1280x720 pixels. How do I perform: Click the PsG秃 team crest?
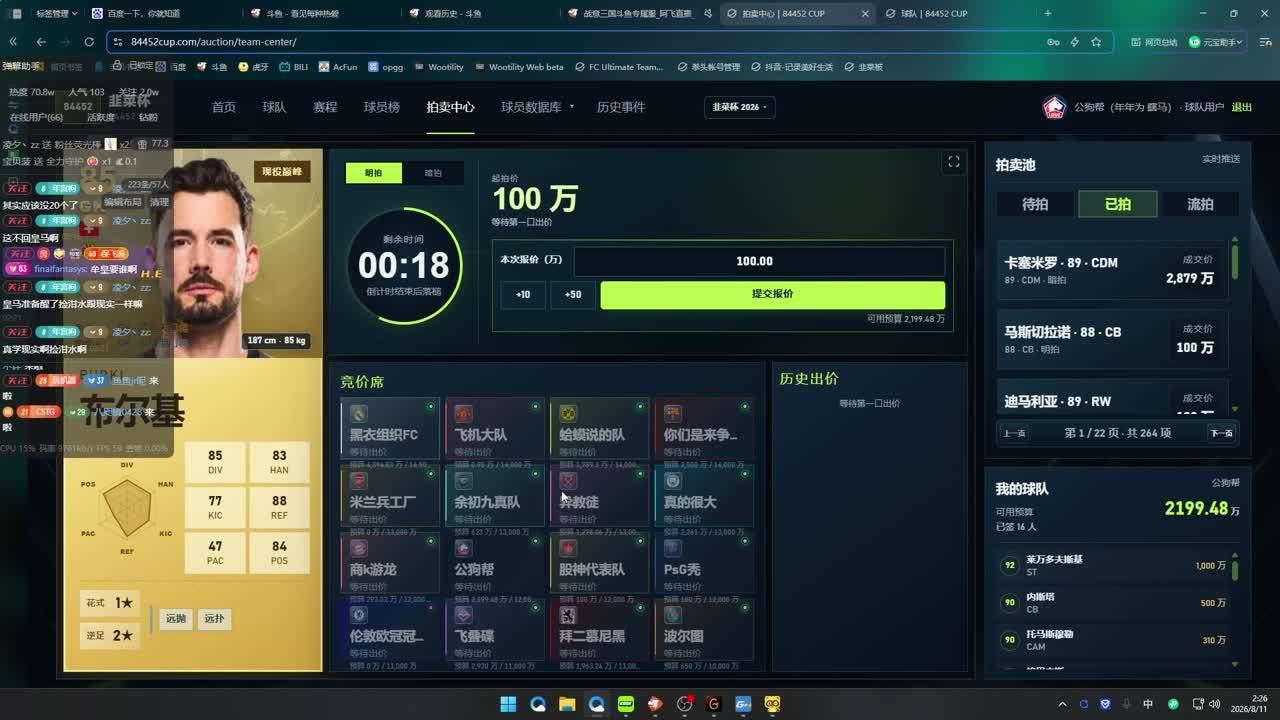point(673,548)
